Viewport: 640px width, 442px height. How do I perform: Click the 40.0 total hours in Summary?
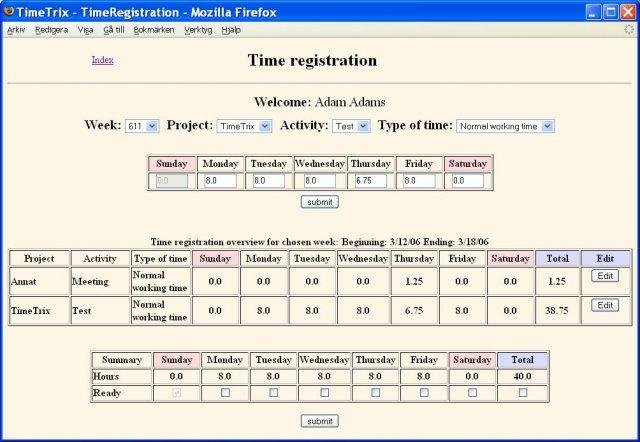pyautogui.click(x=522, y=376)
